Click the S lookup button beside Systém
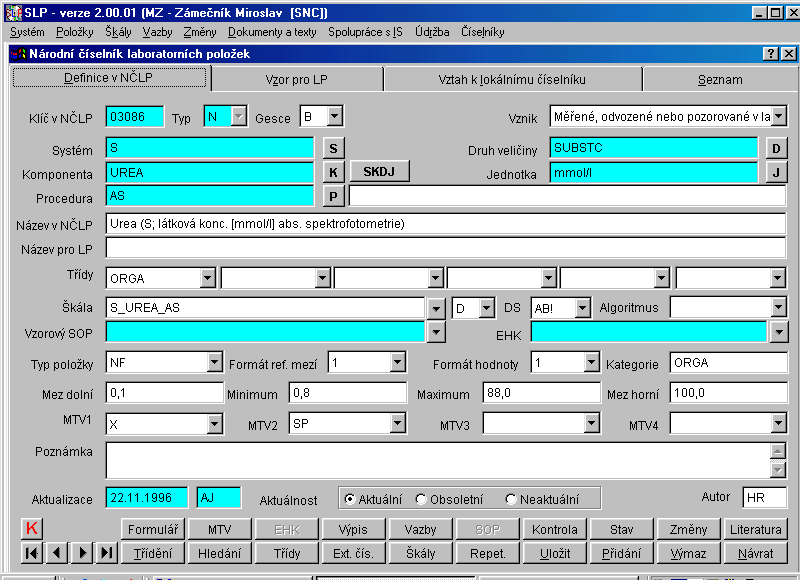Viewport: 800px width, 580px height. click(335, 148)
